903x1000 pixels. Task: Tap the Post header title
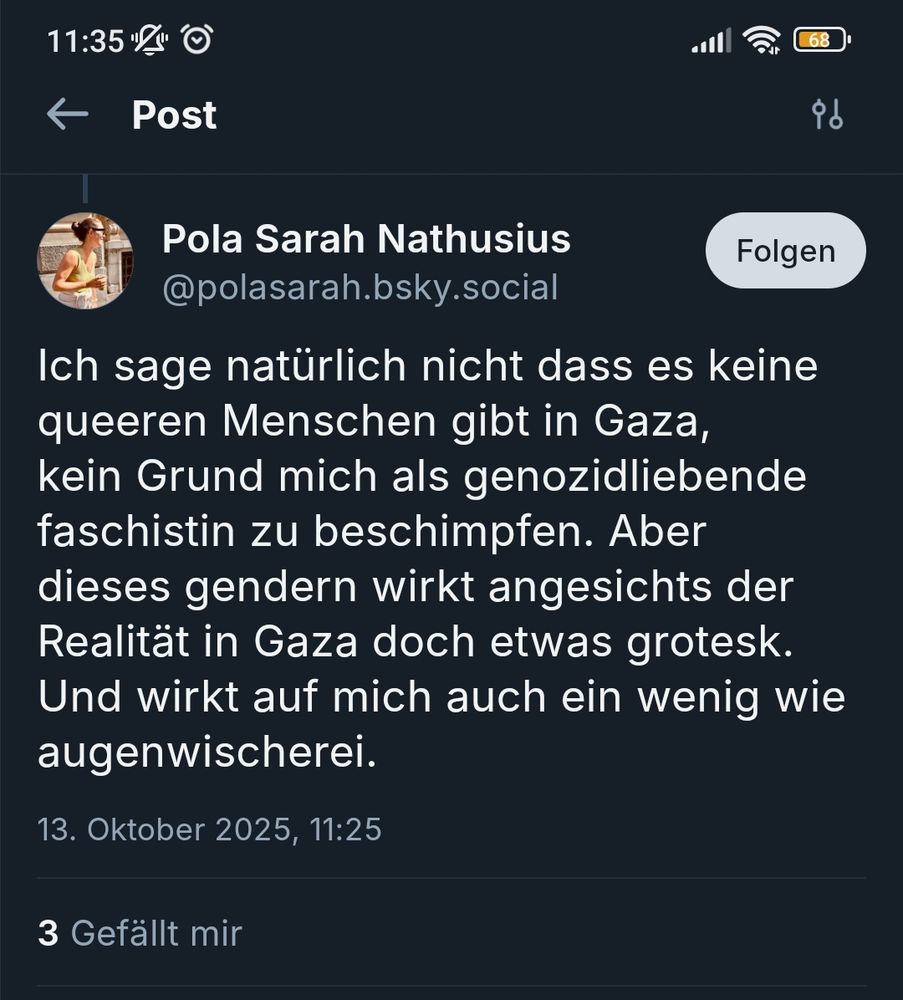point(173,114)
